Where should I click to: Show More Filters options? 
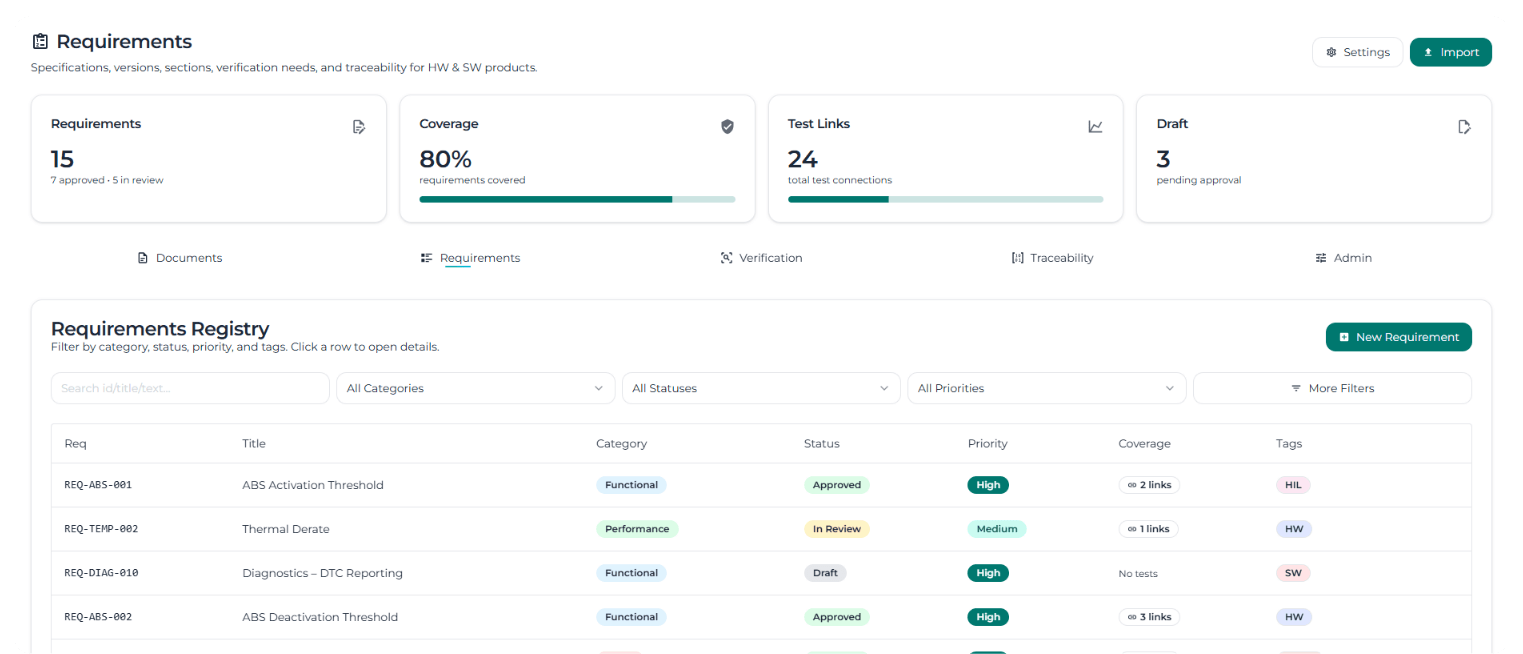[1331, 388]
